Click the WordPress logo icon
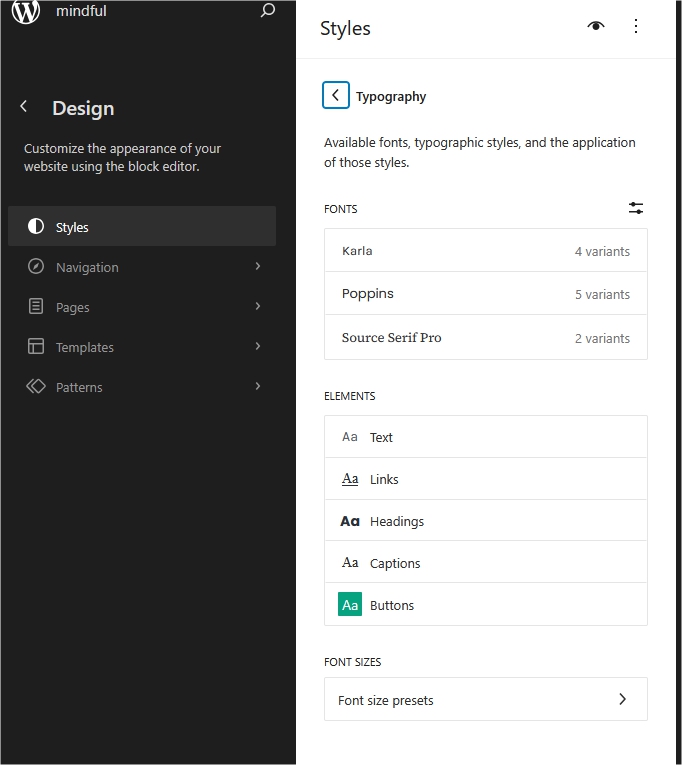 [26, 12]
